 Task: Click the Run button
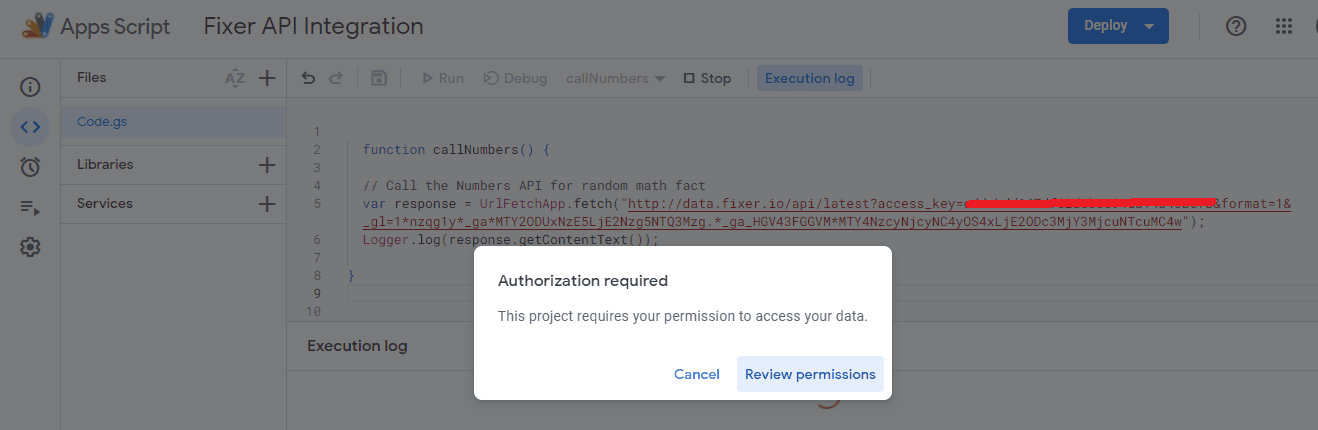[x=442, y=78]
